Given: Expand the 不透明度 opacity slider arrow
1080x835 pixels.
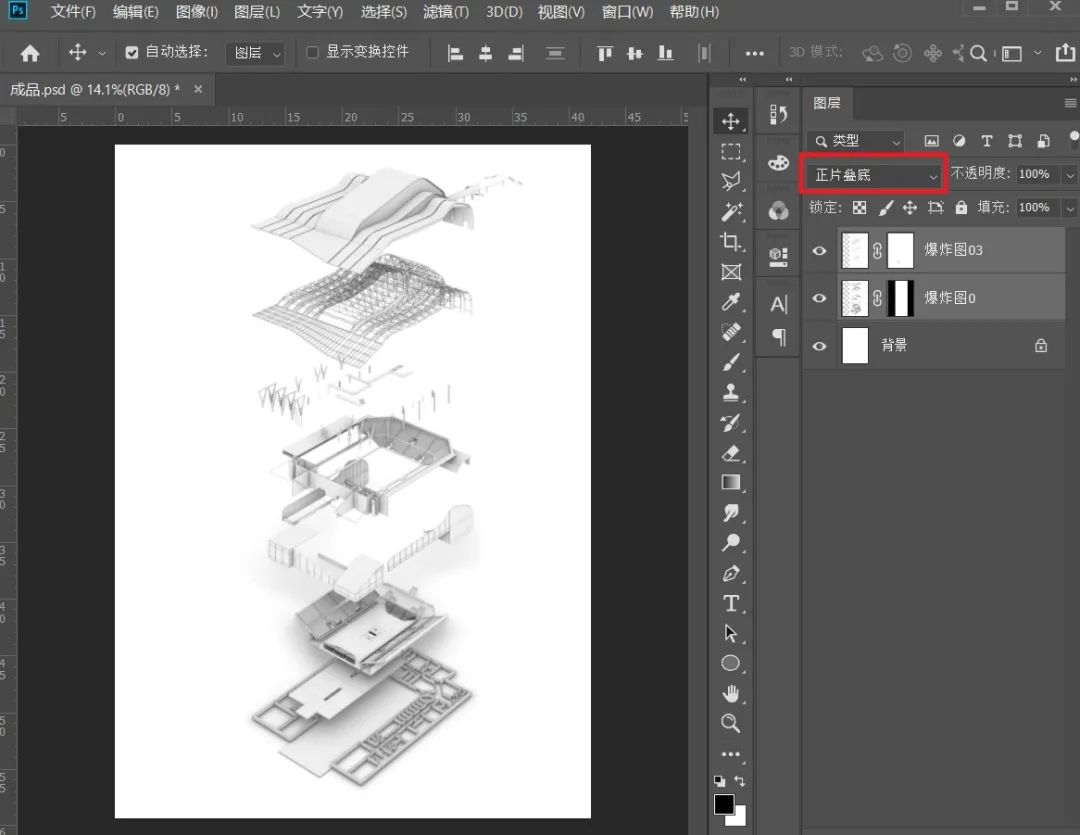Looking at the screenshot, I should pos(1070,174).
